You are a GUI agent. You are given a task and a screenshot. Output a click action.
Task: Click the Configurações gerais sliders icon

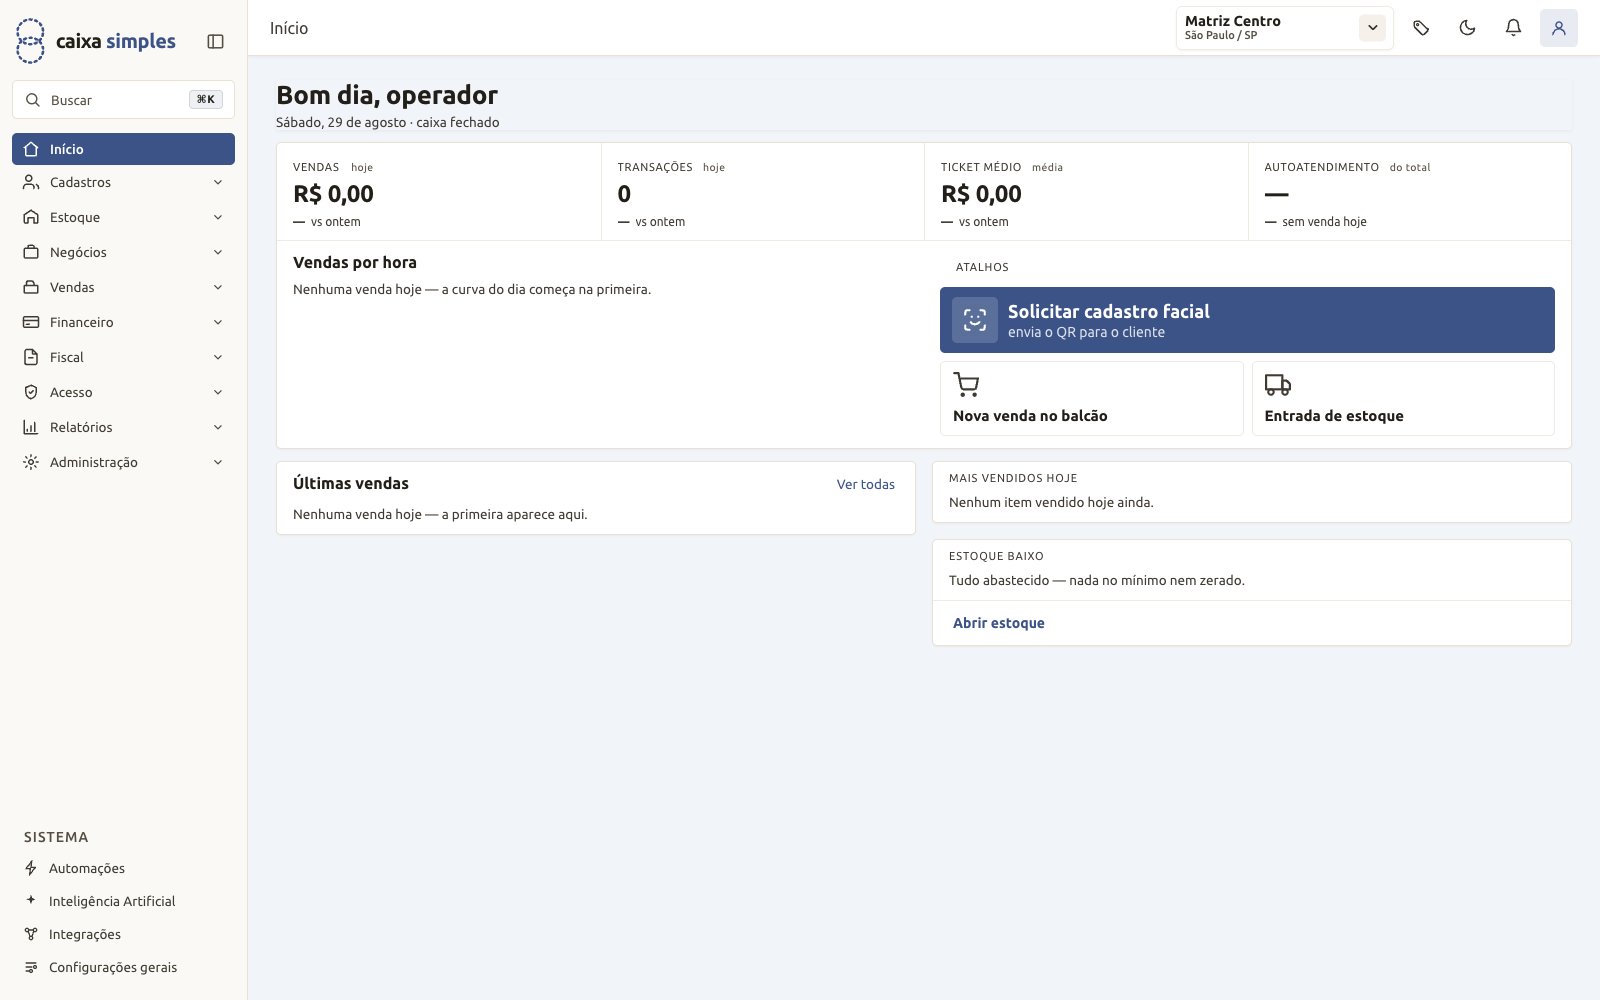(31, 967)
